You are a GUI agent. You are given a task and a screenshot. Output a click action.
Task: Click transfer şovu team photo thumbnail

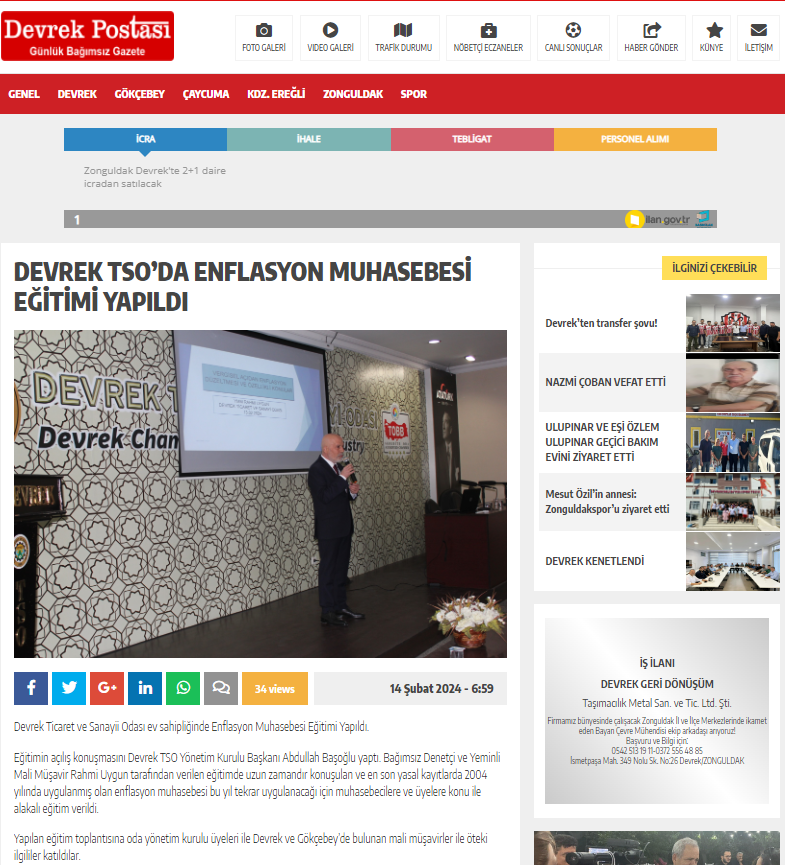click(733, 323)
